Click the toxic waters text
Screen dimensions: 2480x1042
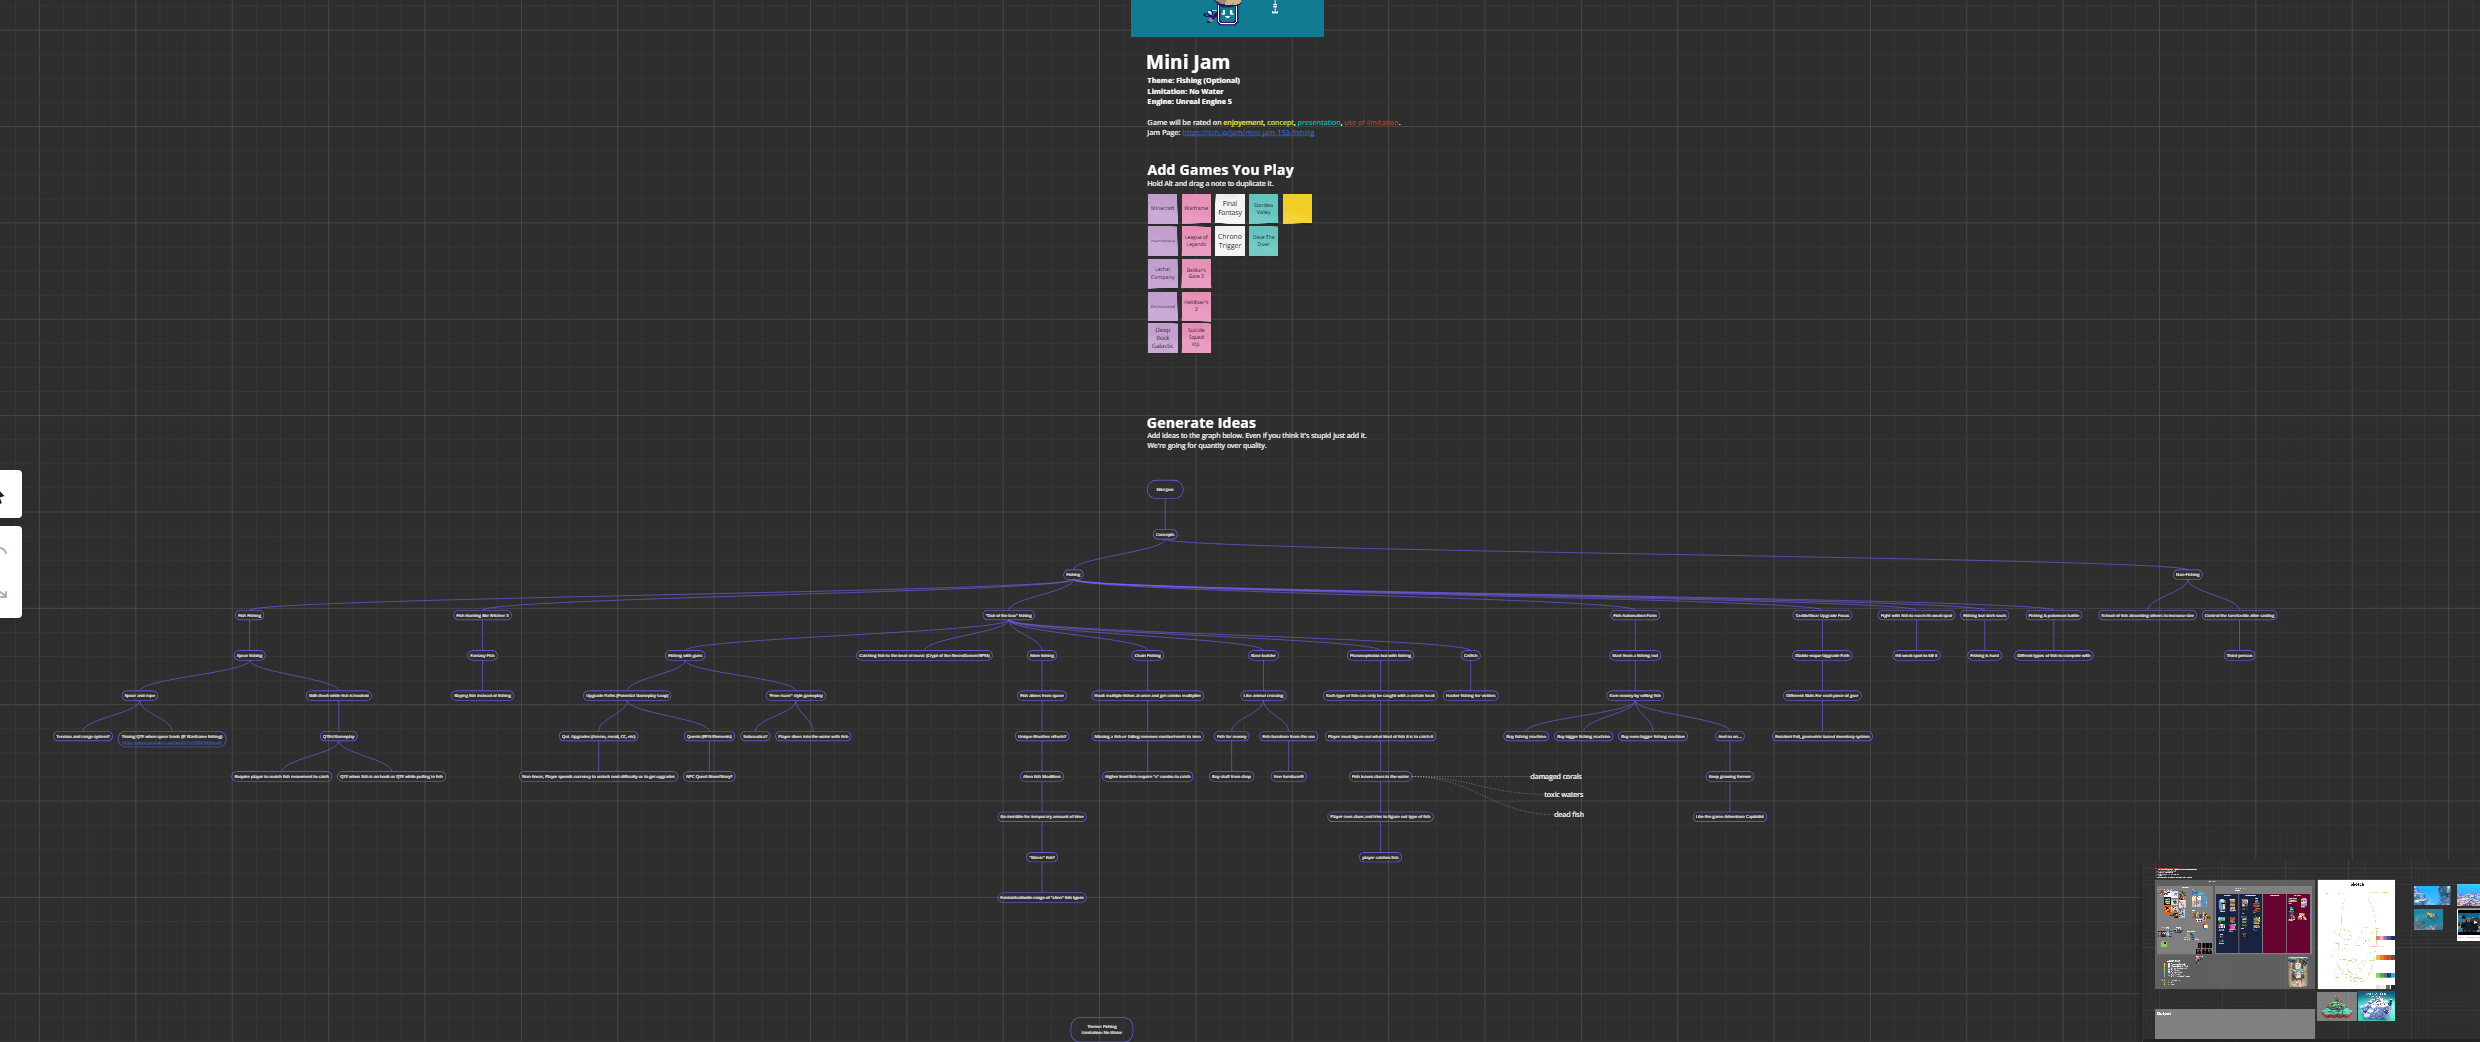1564,795
